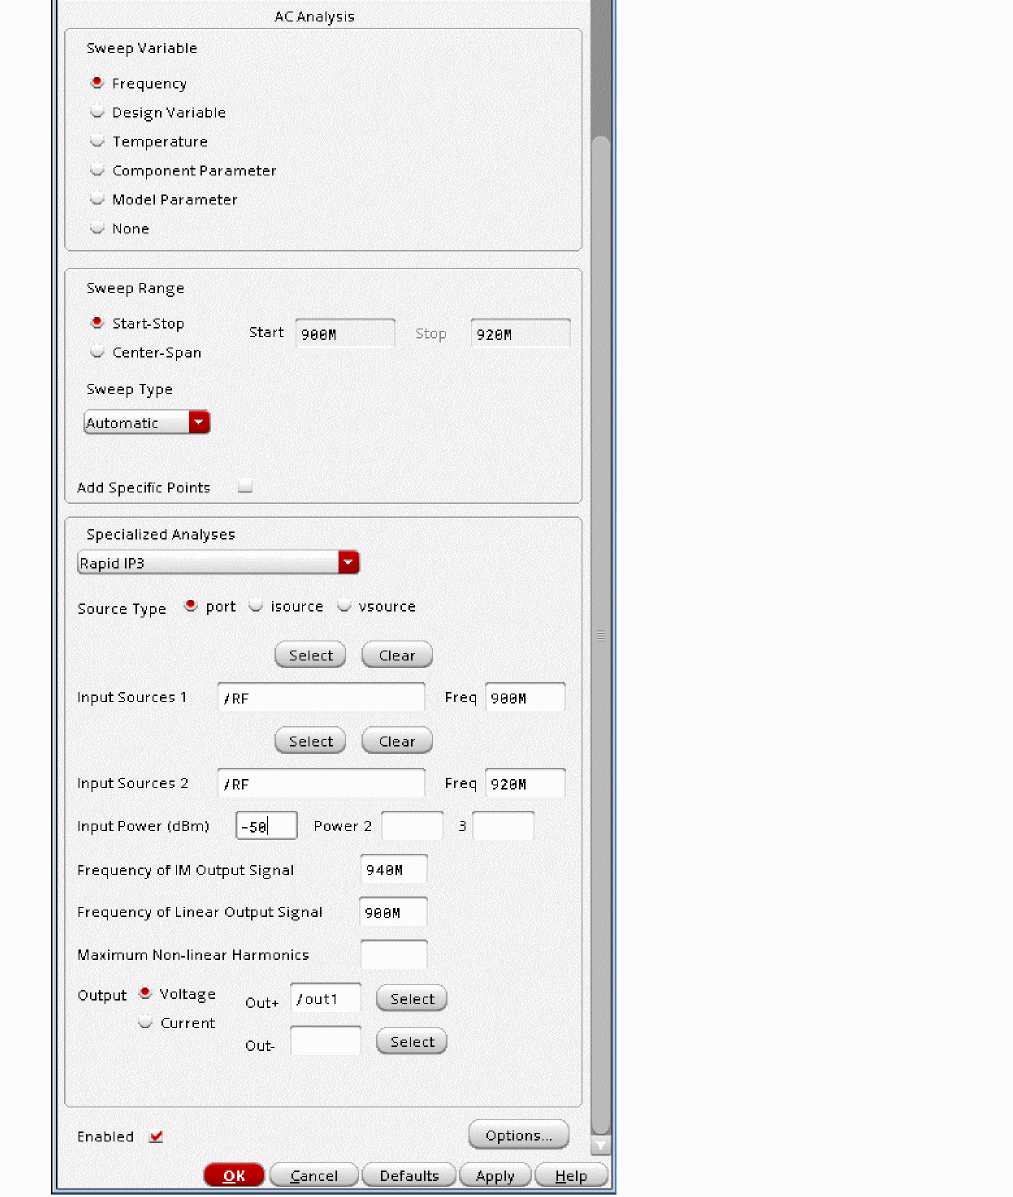Click the Input Power (dBm) field
Screen dimensions: 1013x1197
pyautogui.click(x=266, y=826)
